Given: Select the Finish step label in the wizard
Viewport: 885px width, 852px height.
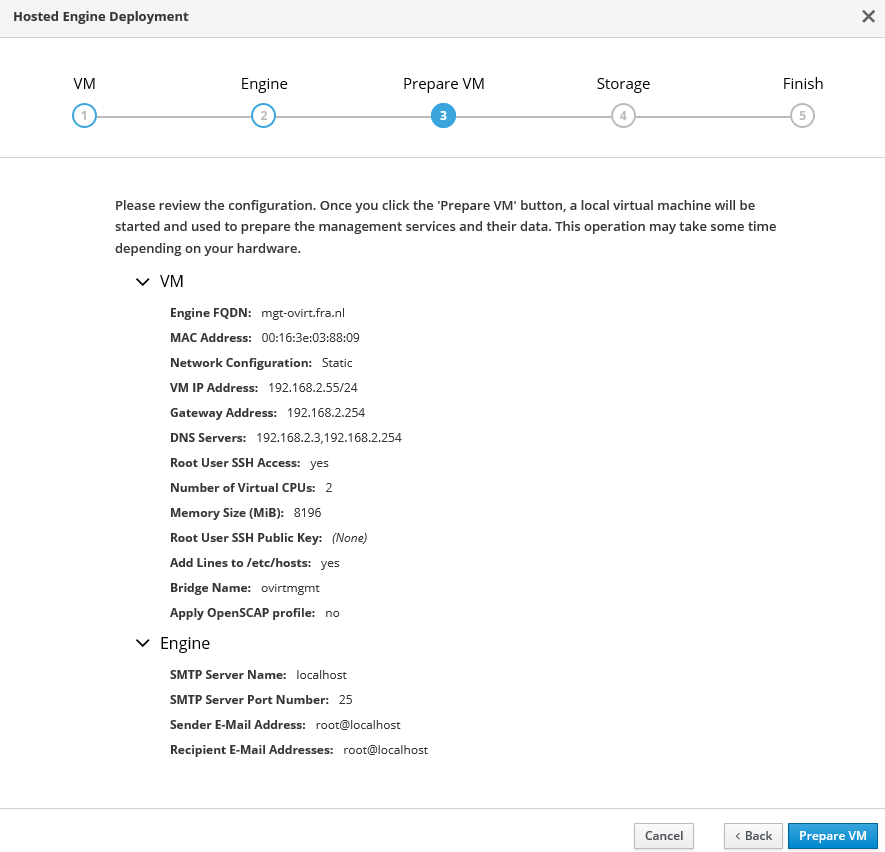Looking at the screenshot, I should pos(802,84).
